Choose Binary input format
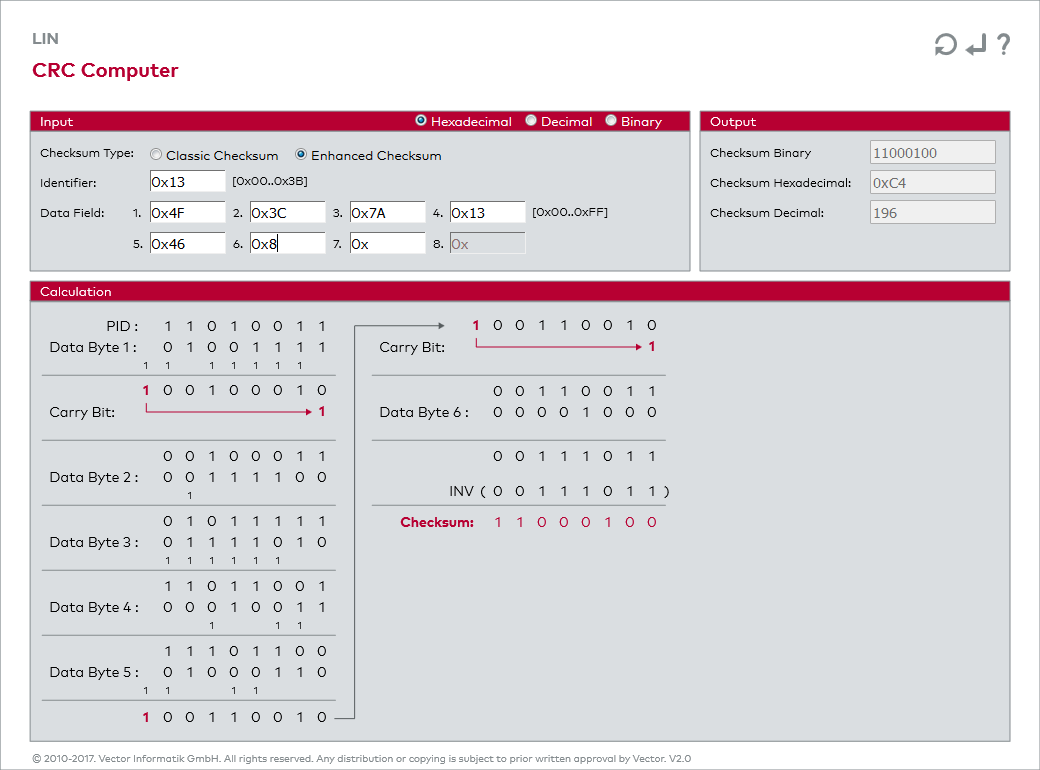 click(x=611, y=121)
